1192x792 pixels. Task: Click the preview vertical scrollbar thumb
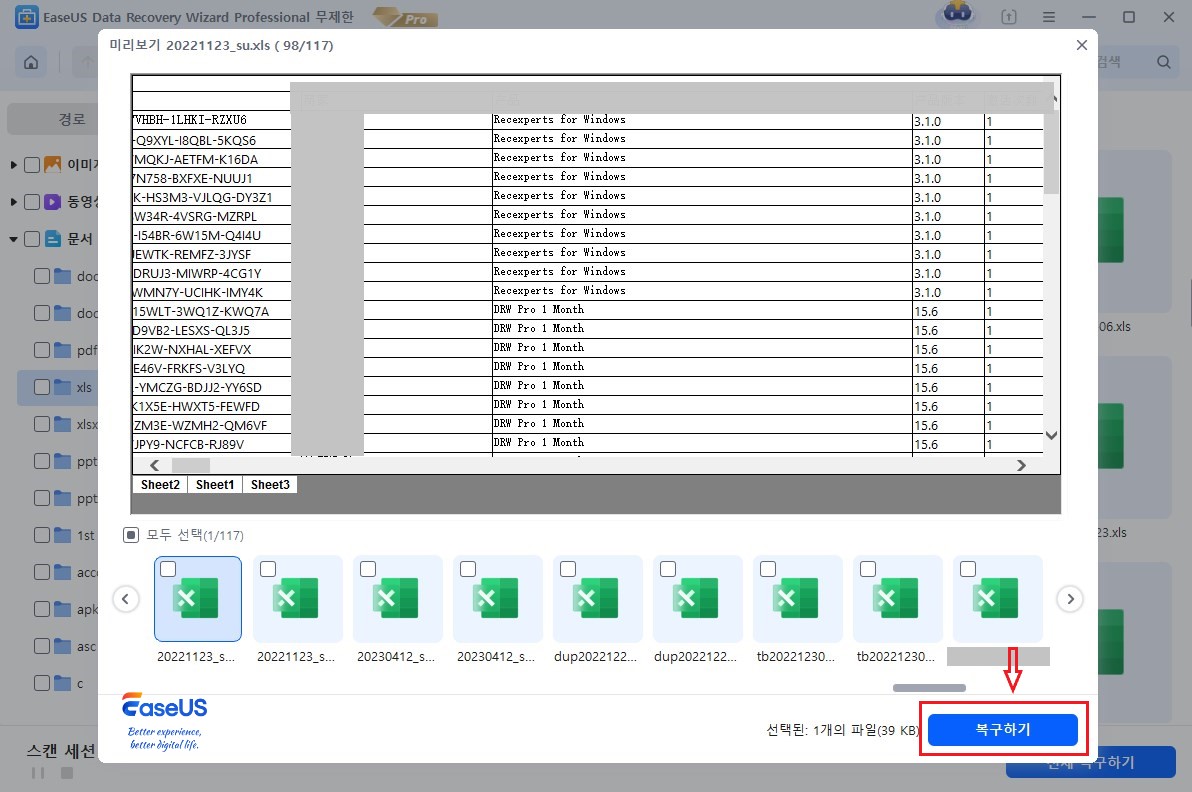tap(1051, 152)
